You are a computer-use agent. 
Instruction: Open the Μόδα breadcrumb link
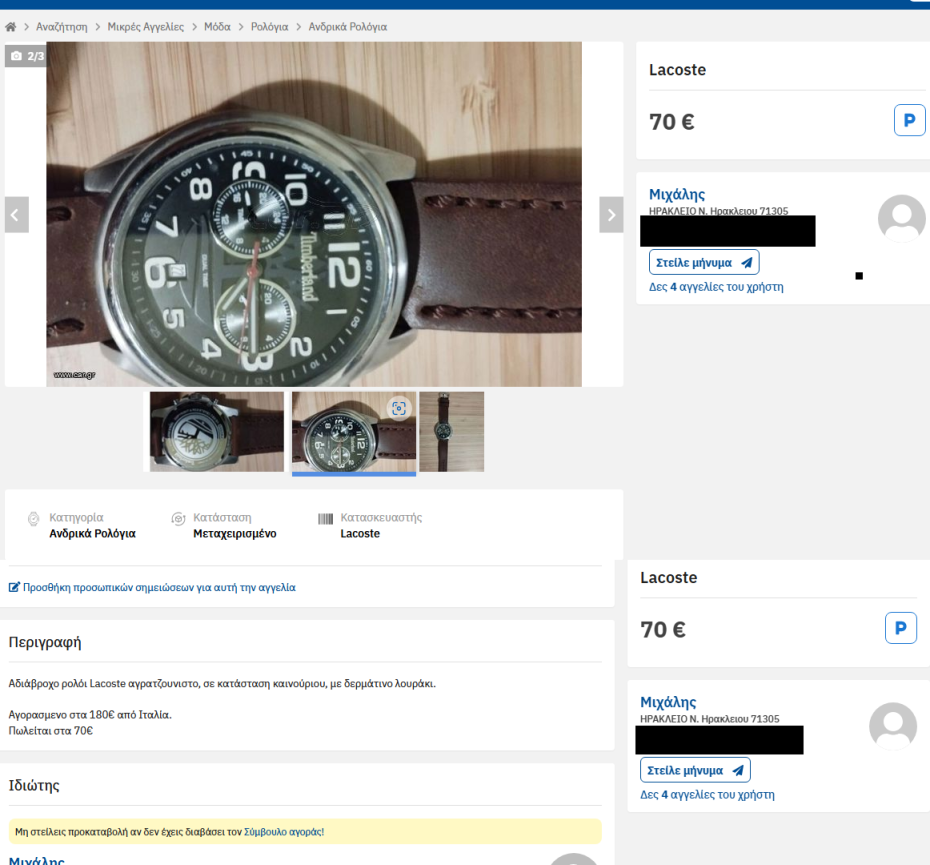click(217, 27)
